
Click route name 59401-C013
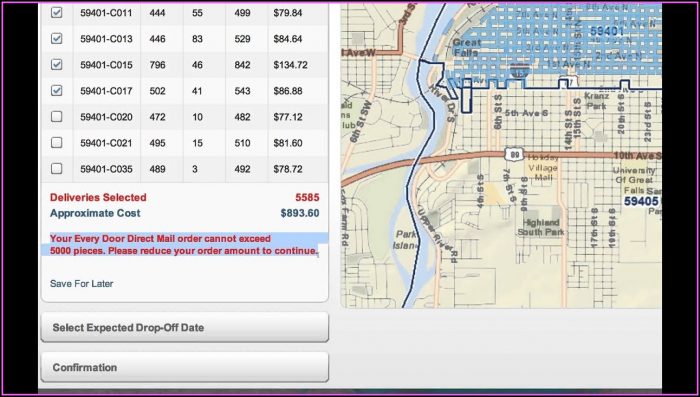pyautogui.click(x=106, y=39)
